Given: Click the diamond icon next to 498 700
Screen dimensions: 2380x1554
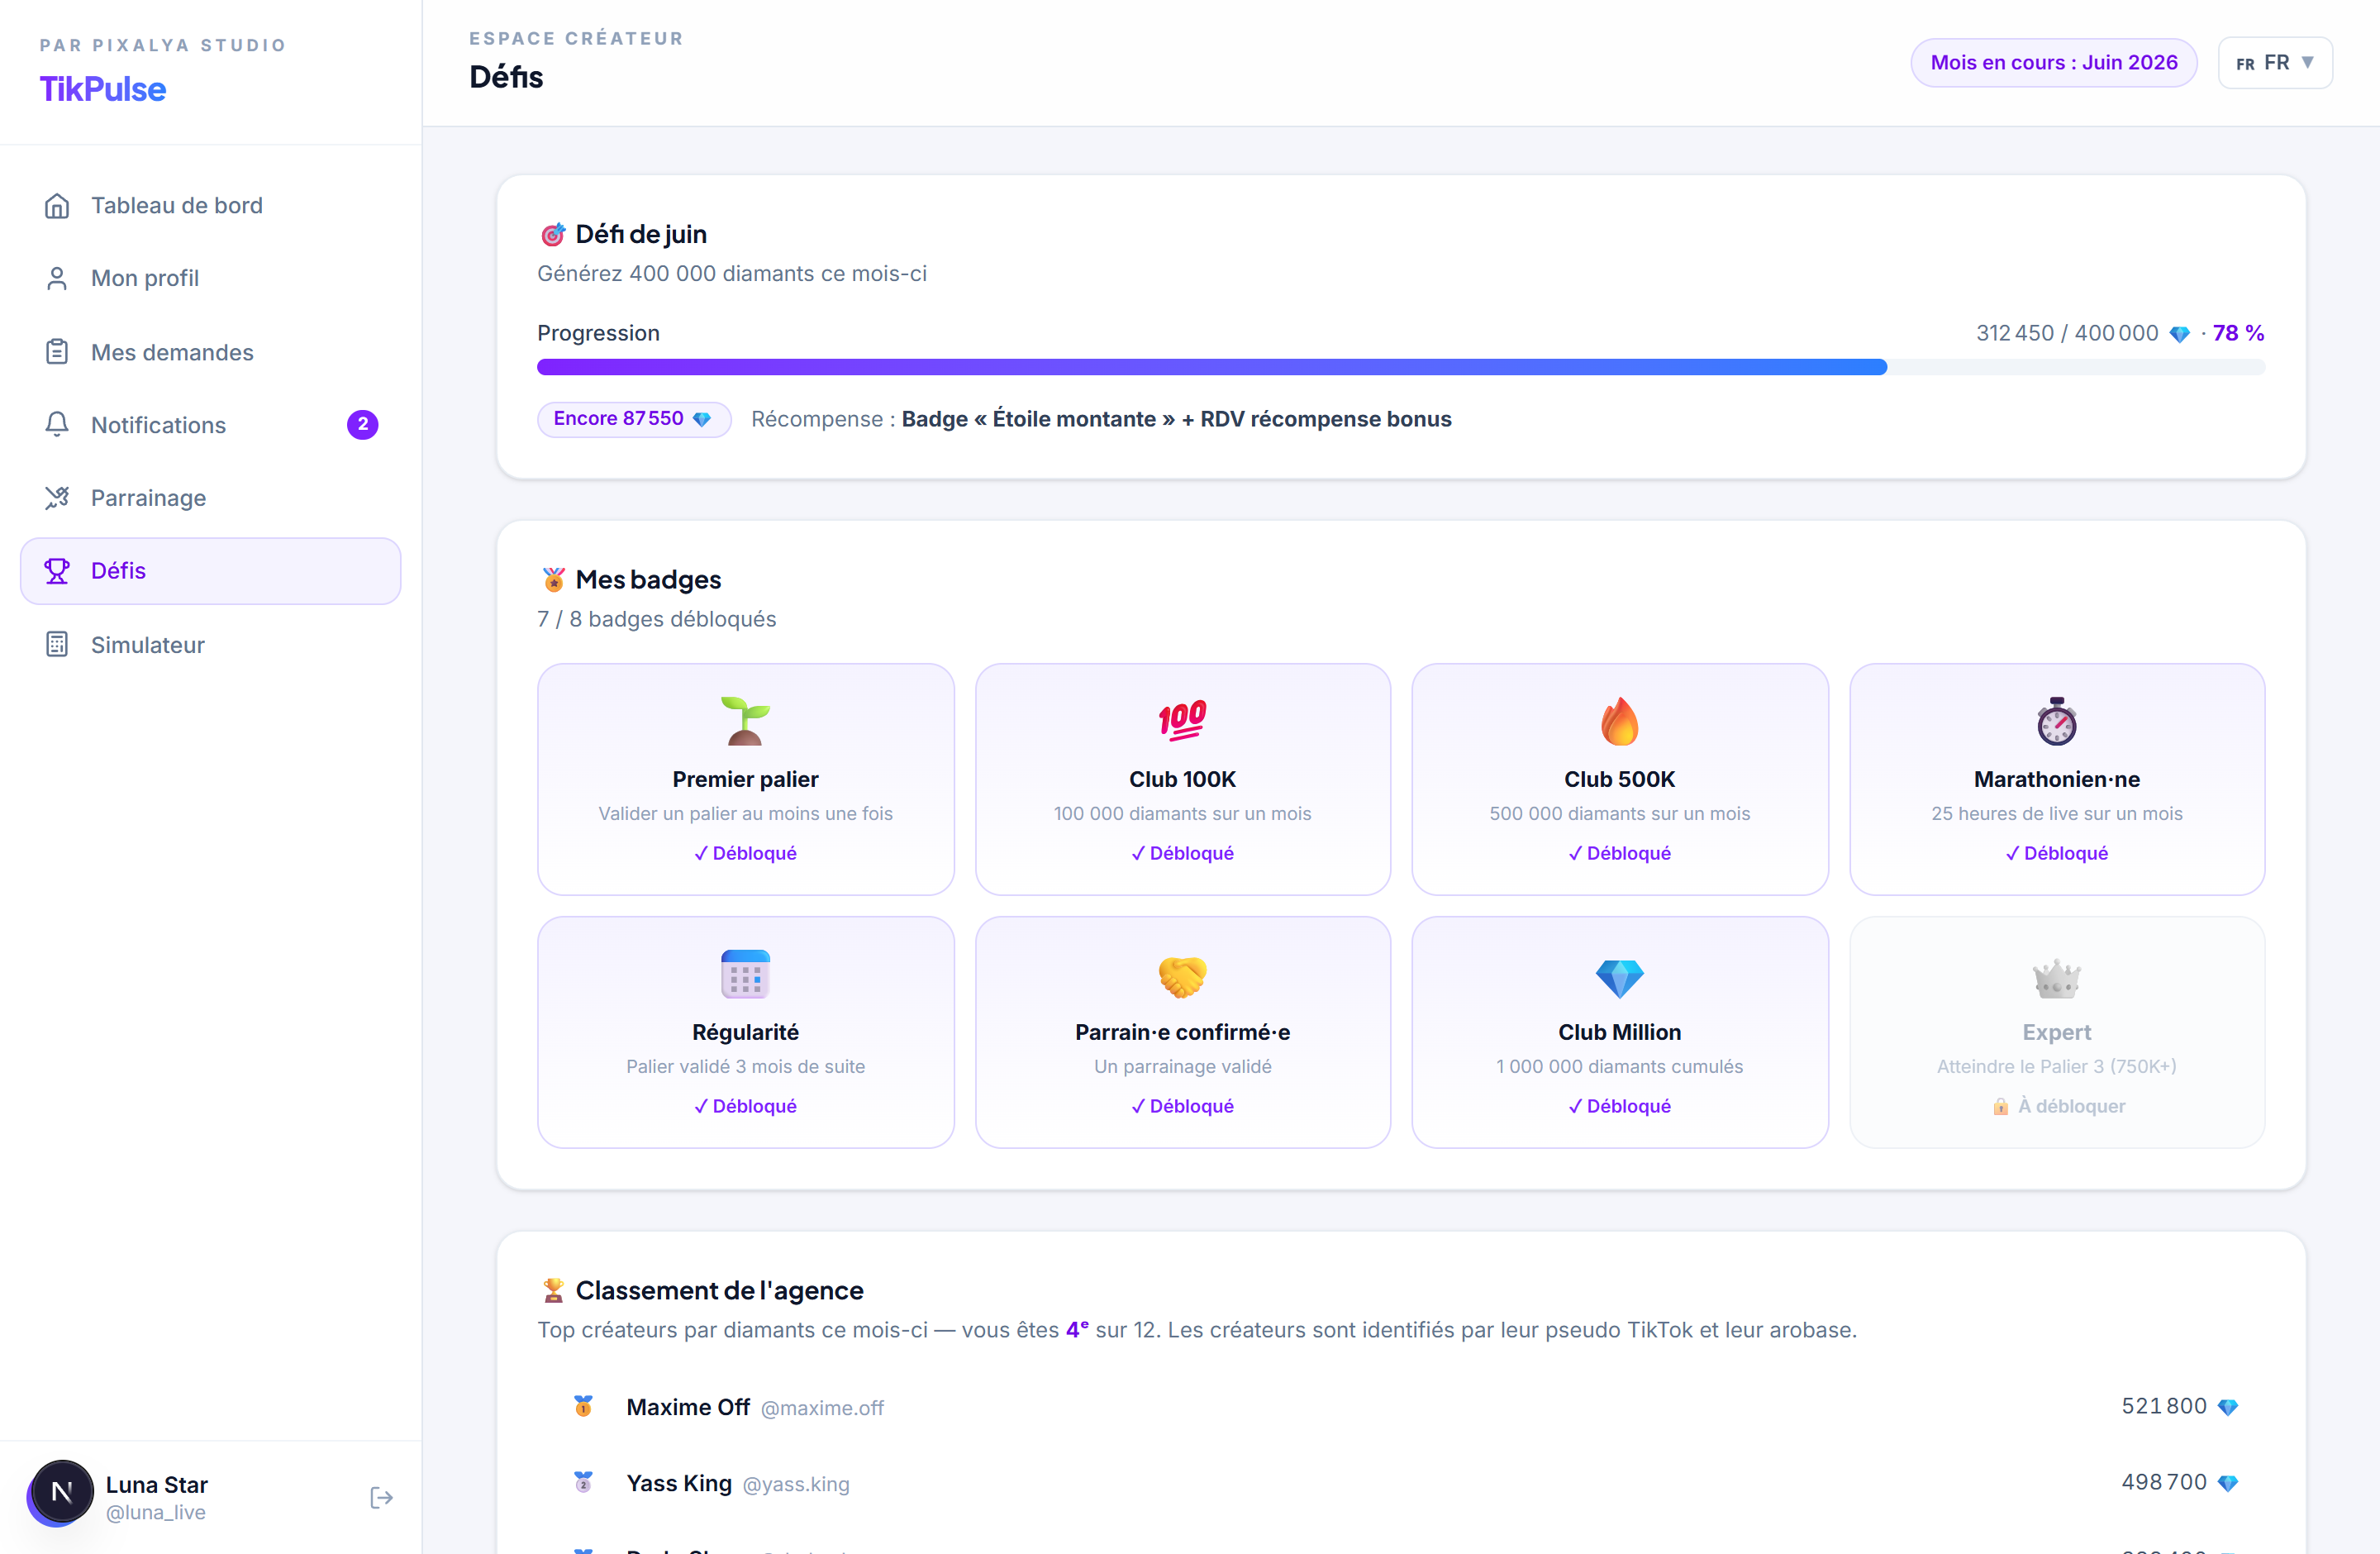Looking at the screenshot, I should 2228,1483.
